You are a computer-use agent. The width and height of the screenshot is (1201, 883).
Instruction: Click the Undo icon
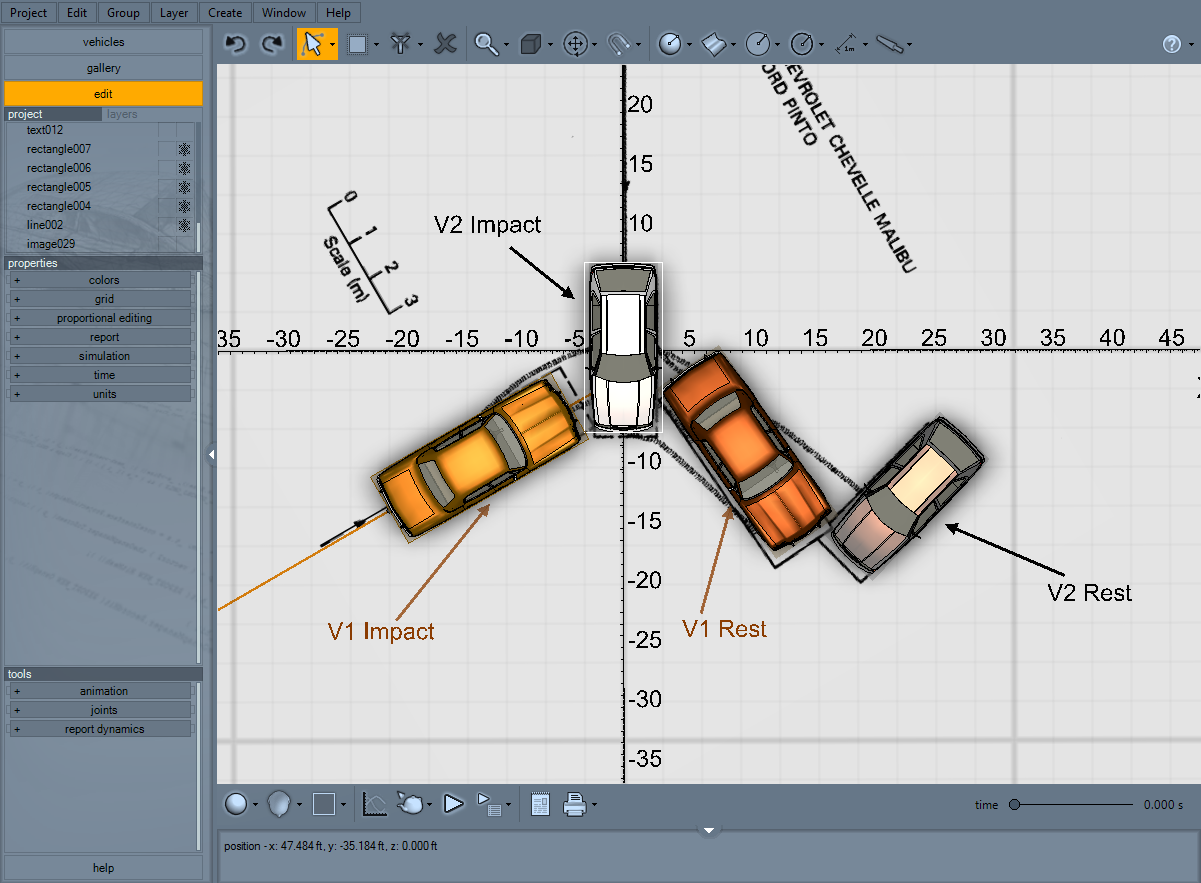pos(236,43)
